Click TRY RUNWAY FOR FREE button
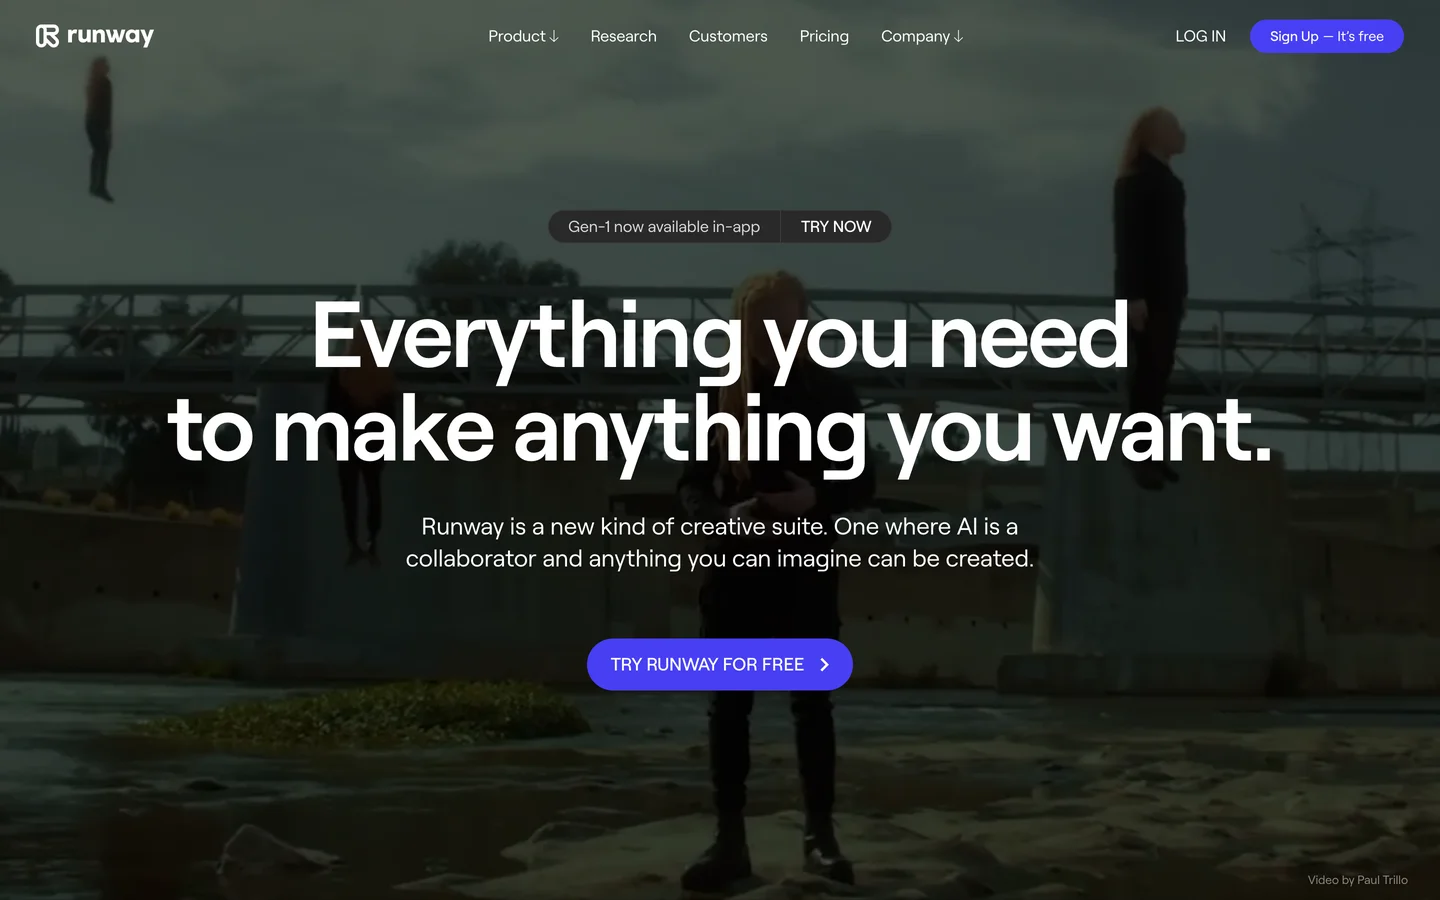Image resolution: width=1440 pixels, height=900 pixels. point(720,664)
